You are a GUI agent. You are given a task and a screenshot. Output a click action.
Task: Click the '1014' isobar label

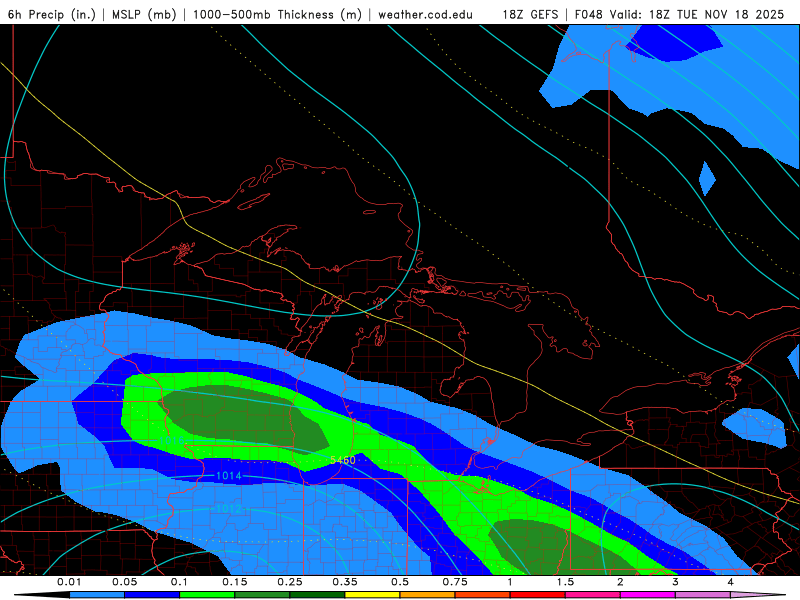tap(229, 476)
